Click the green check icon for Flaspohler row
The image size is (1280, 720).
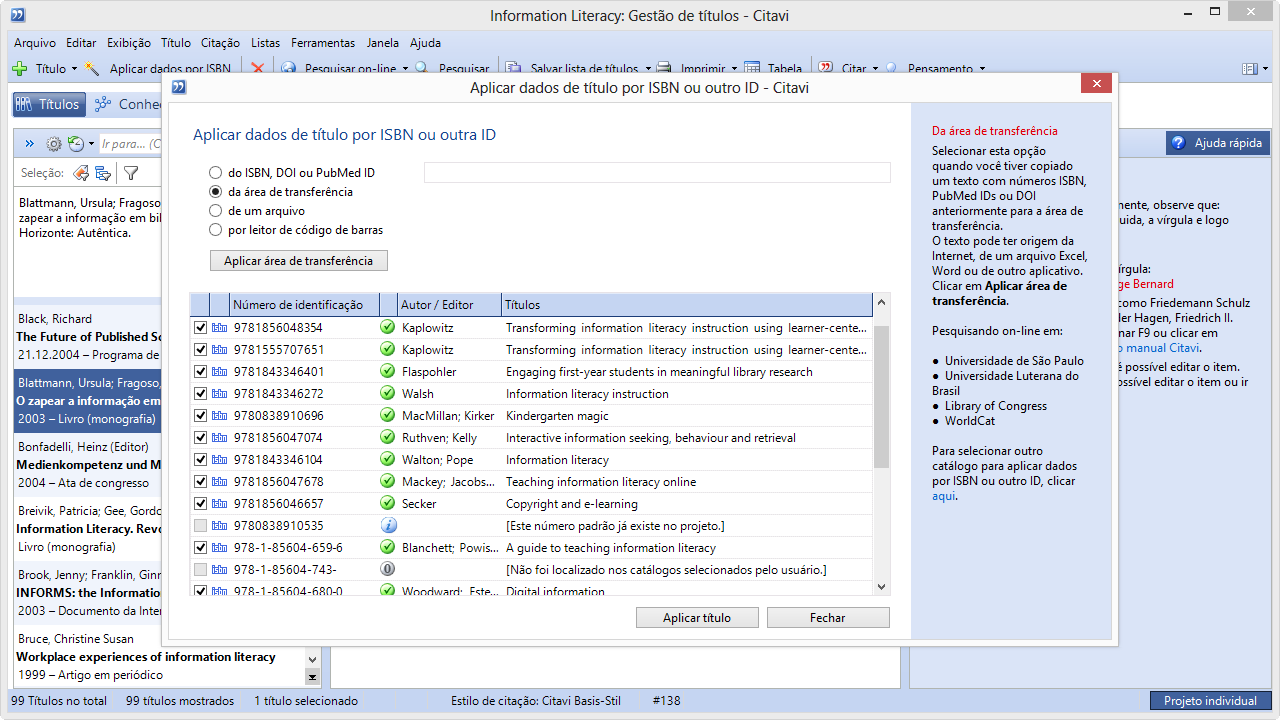[387, 371]
